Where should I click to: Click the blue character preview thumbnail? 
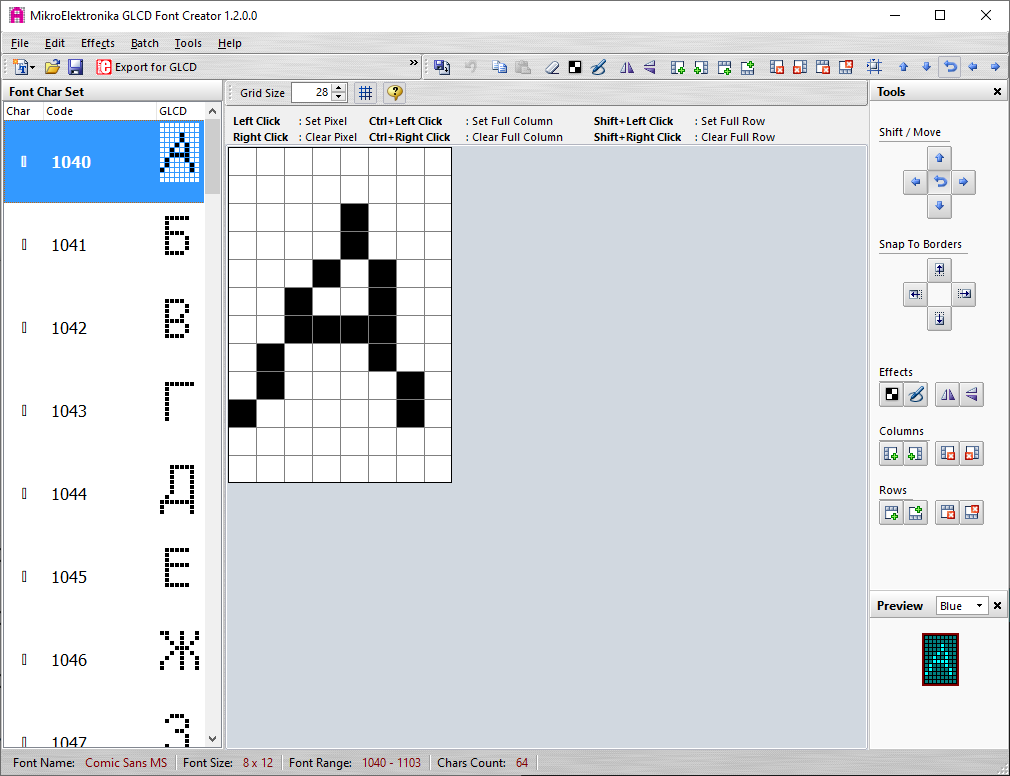[x=940, y=659]
